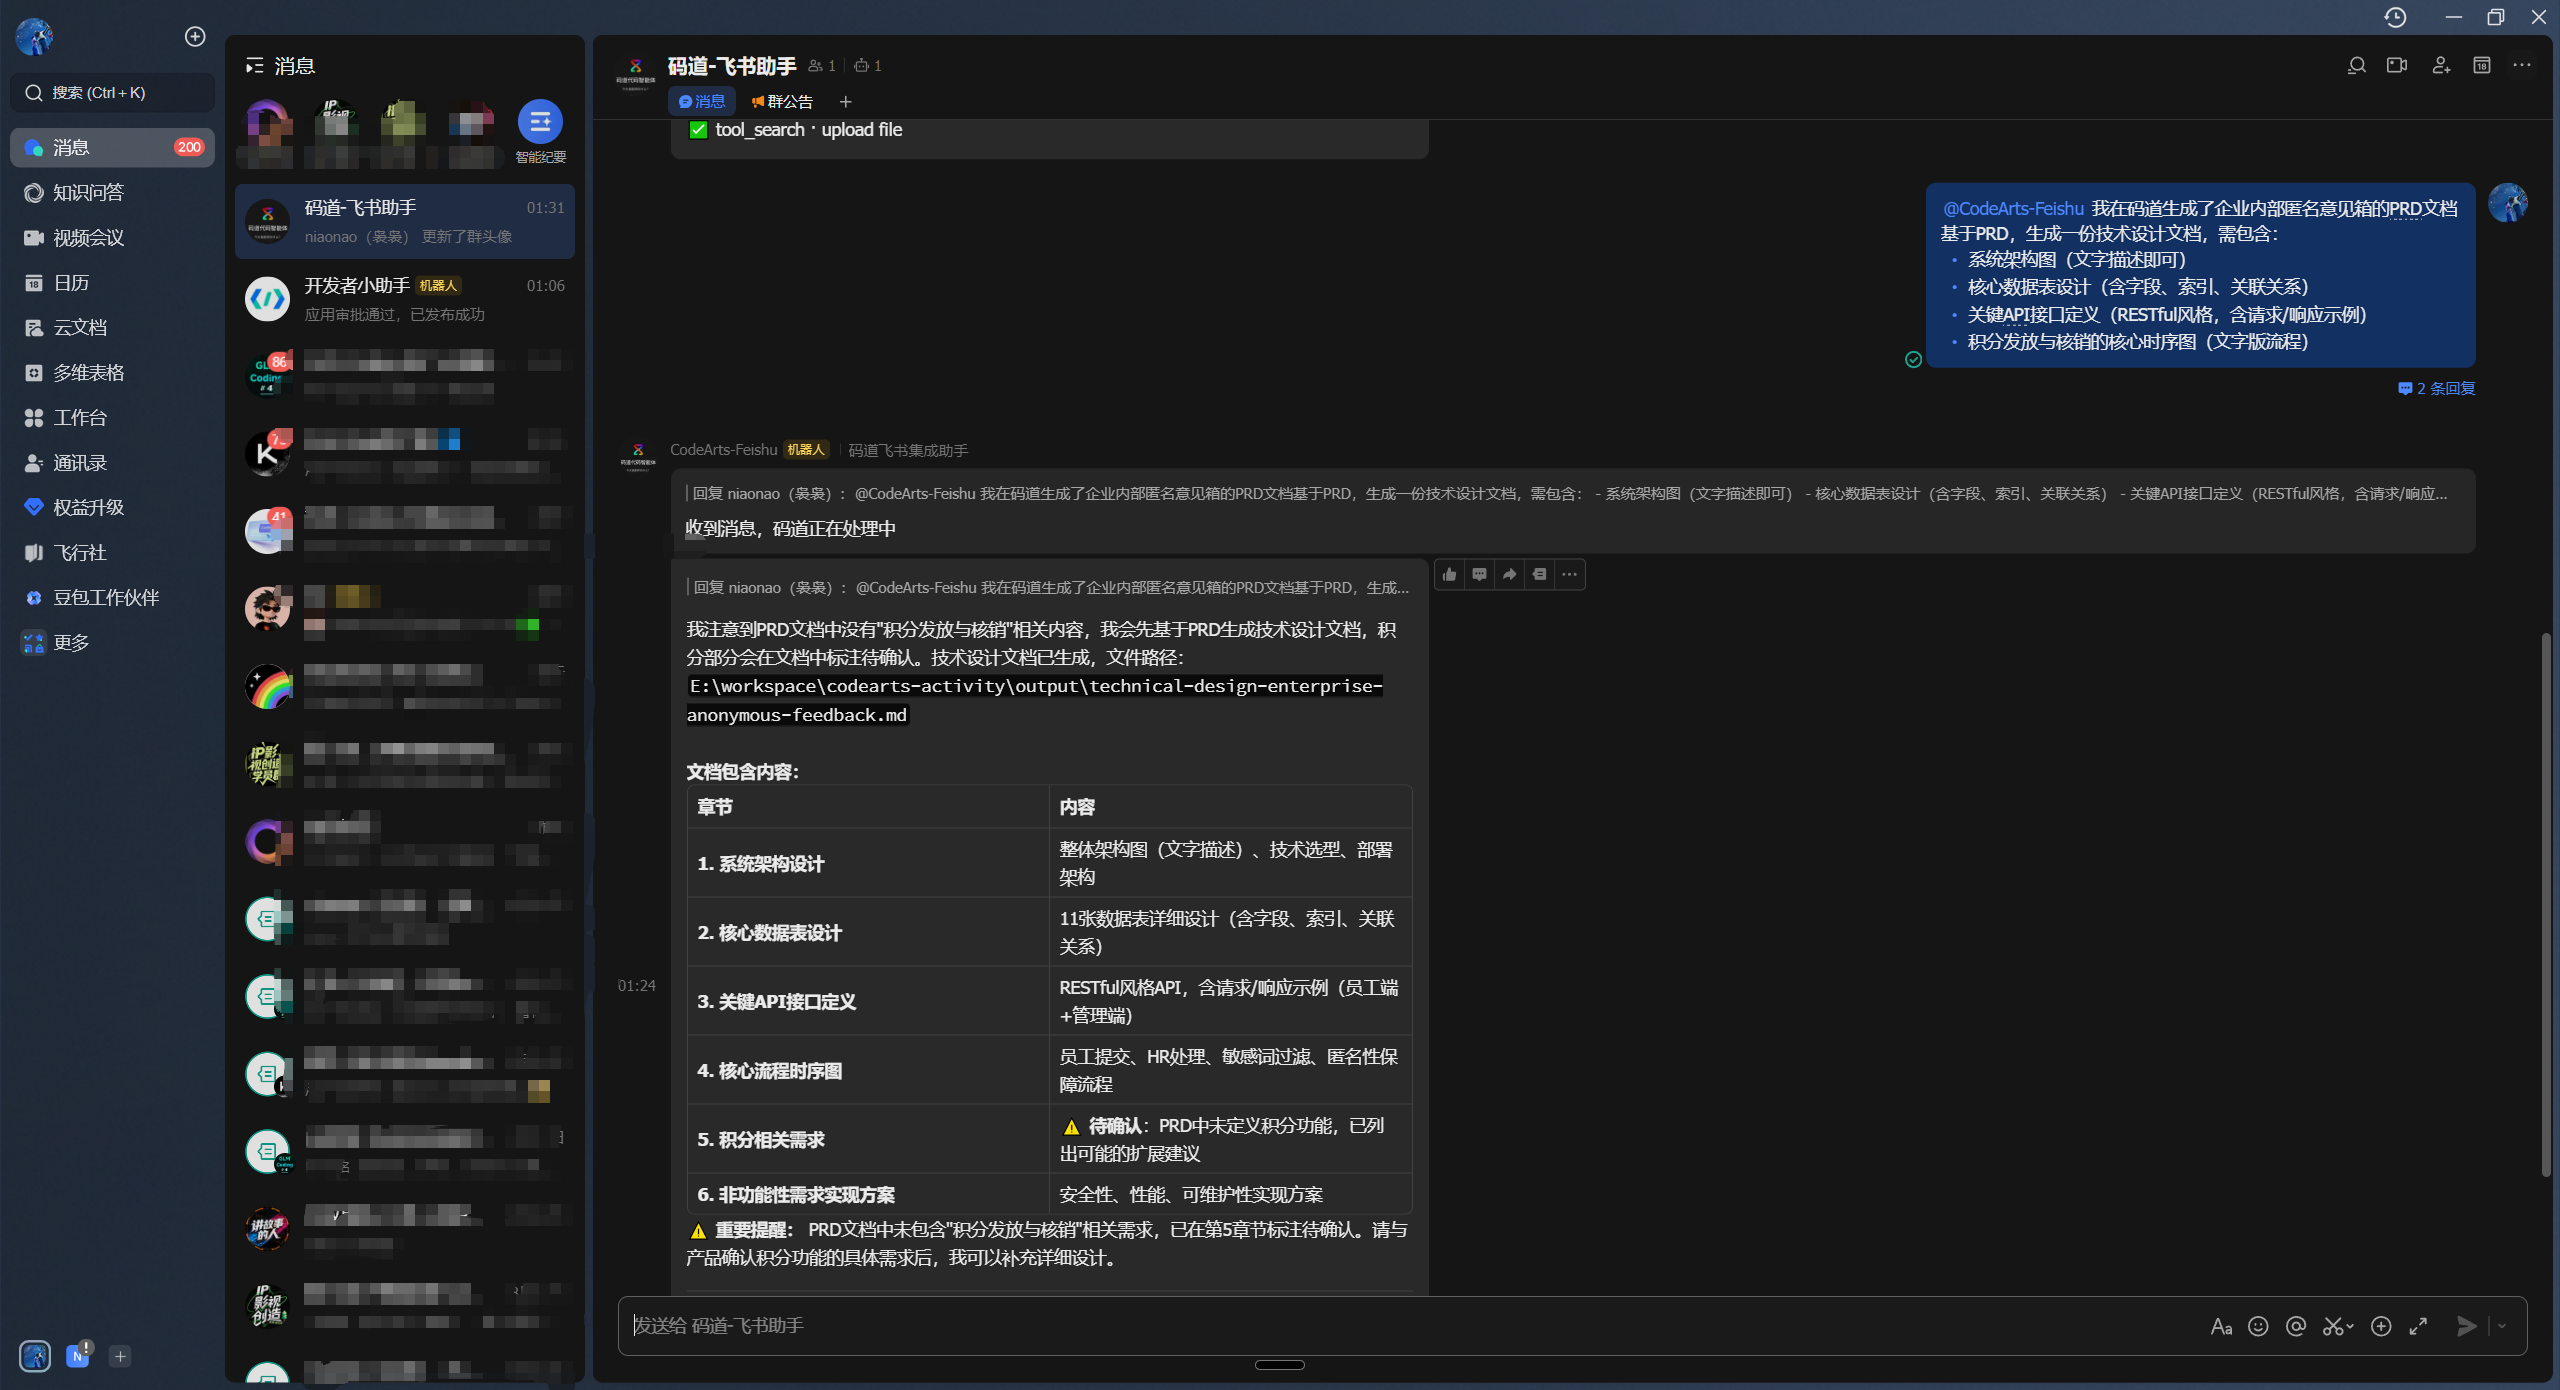The height and width of the screenshot is (1390, 2560).
Task: Open 智能纪要 smart minutes shortcut
Action: tap(540, 132)
